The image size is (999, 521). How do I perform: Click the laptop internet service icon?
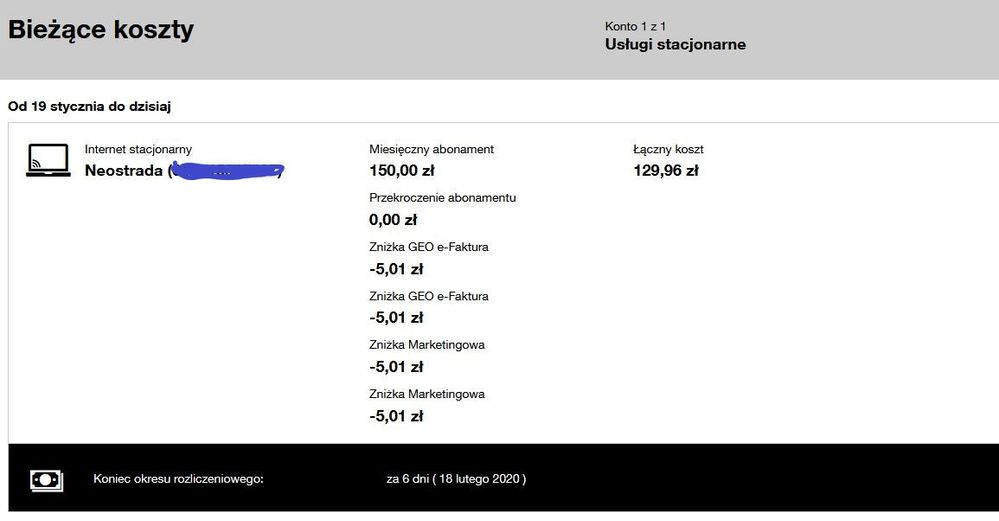point(48,160)
